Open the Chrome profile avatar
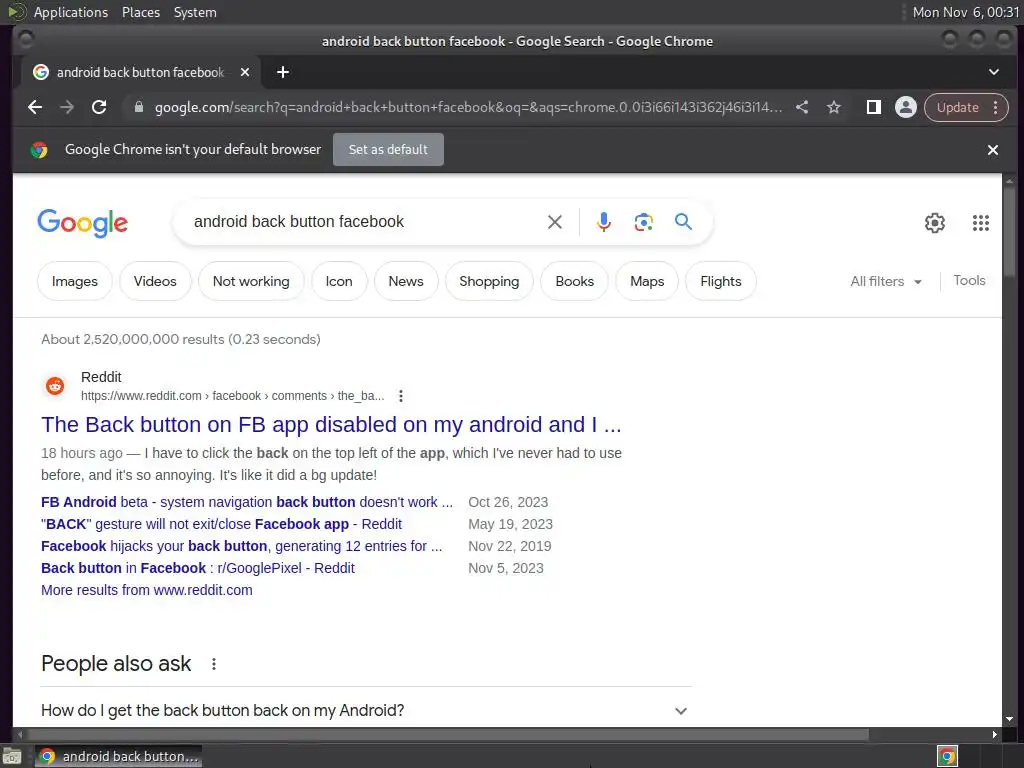This screenshot has width=1024, height=768. coord(905,107)
